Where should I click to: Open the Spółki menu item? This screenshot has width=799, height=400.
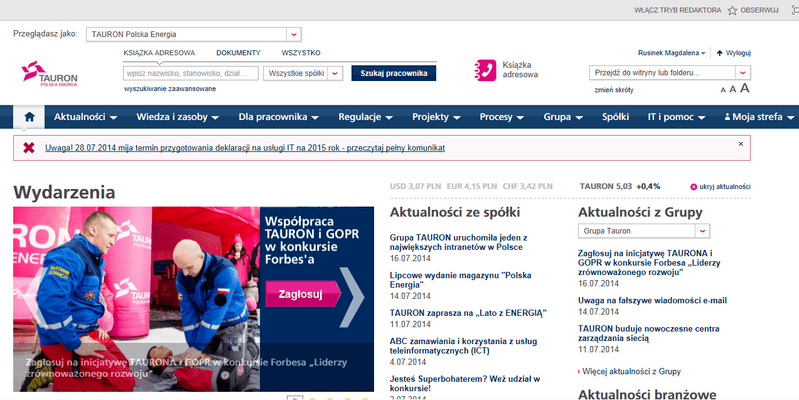pyautogui.click(x=615, y=117)
